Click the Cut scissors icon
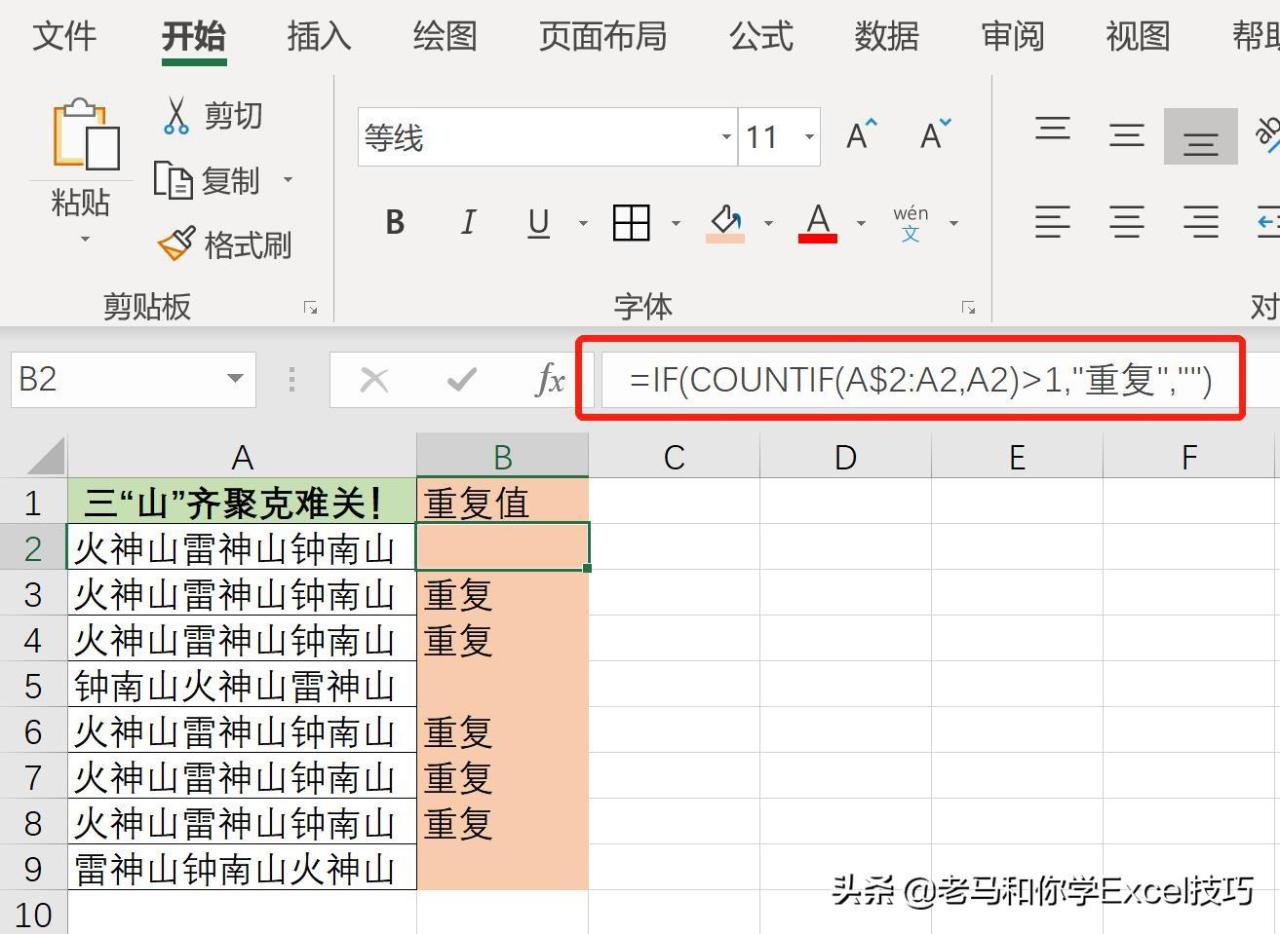This screenshot has height=934, width=1280. [x=176, y=116]
